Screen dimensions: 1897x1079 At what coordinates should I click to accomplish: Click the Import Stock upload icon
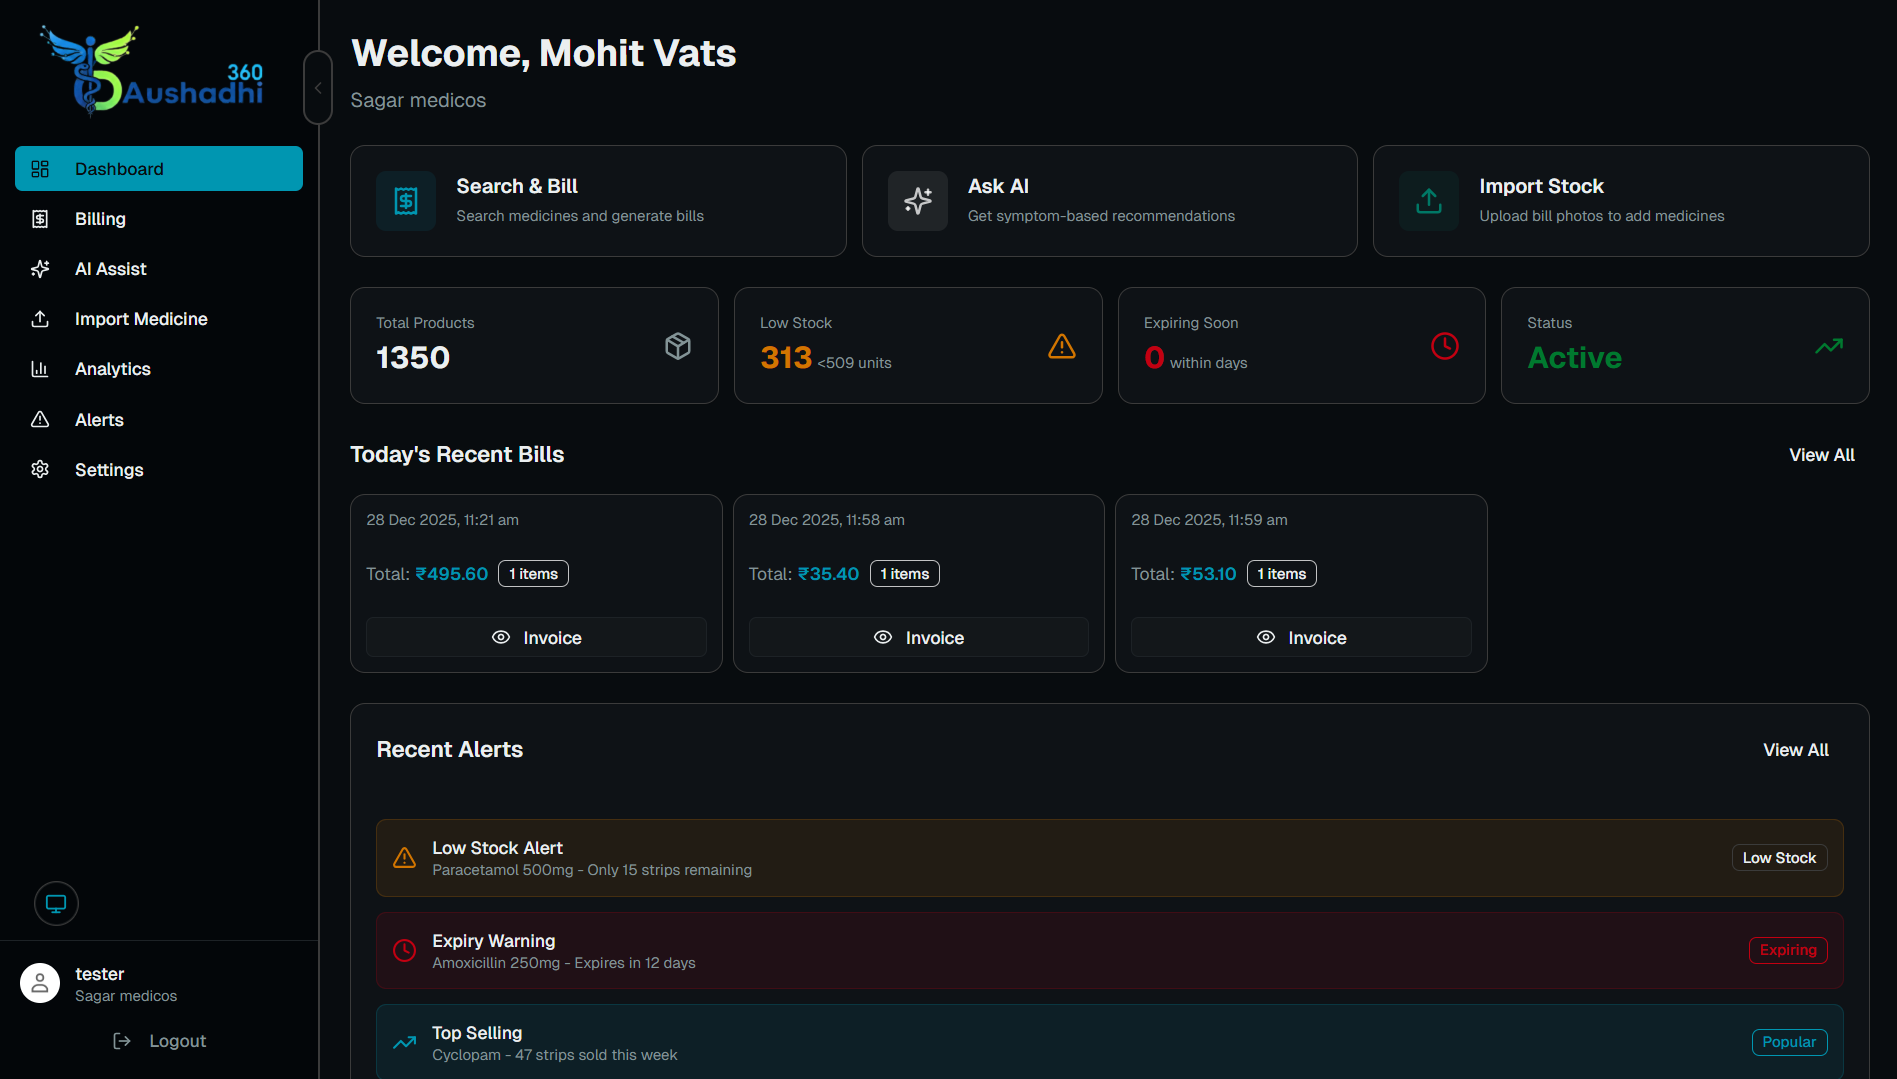coord(1429,201)
